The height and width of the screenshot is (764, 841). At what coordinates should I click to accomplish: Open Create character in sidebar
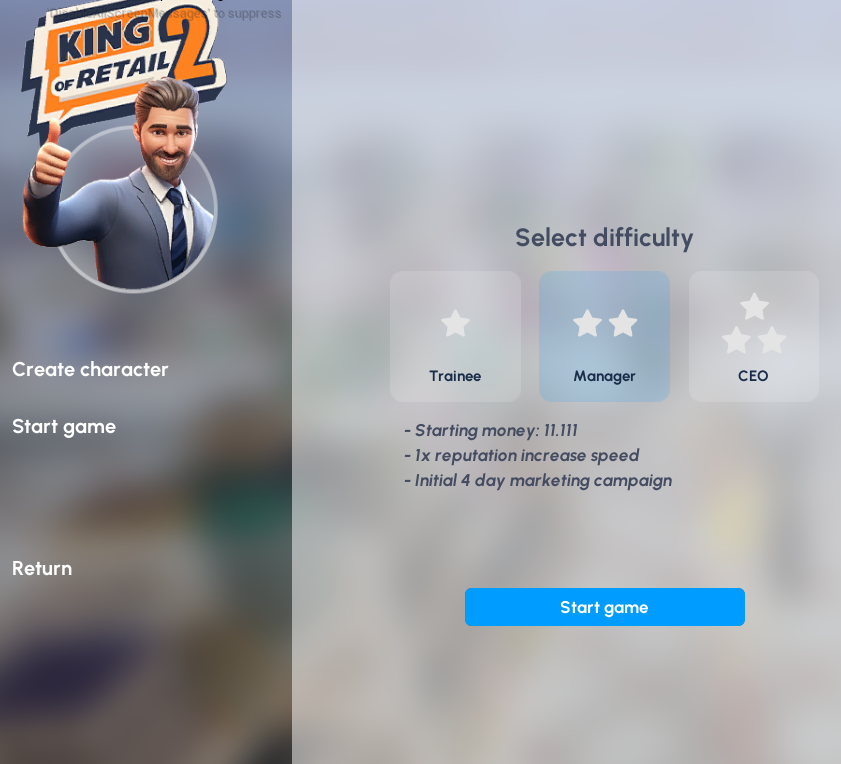click(x=90, y=369)
